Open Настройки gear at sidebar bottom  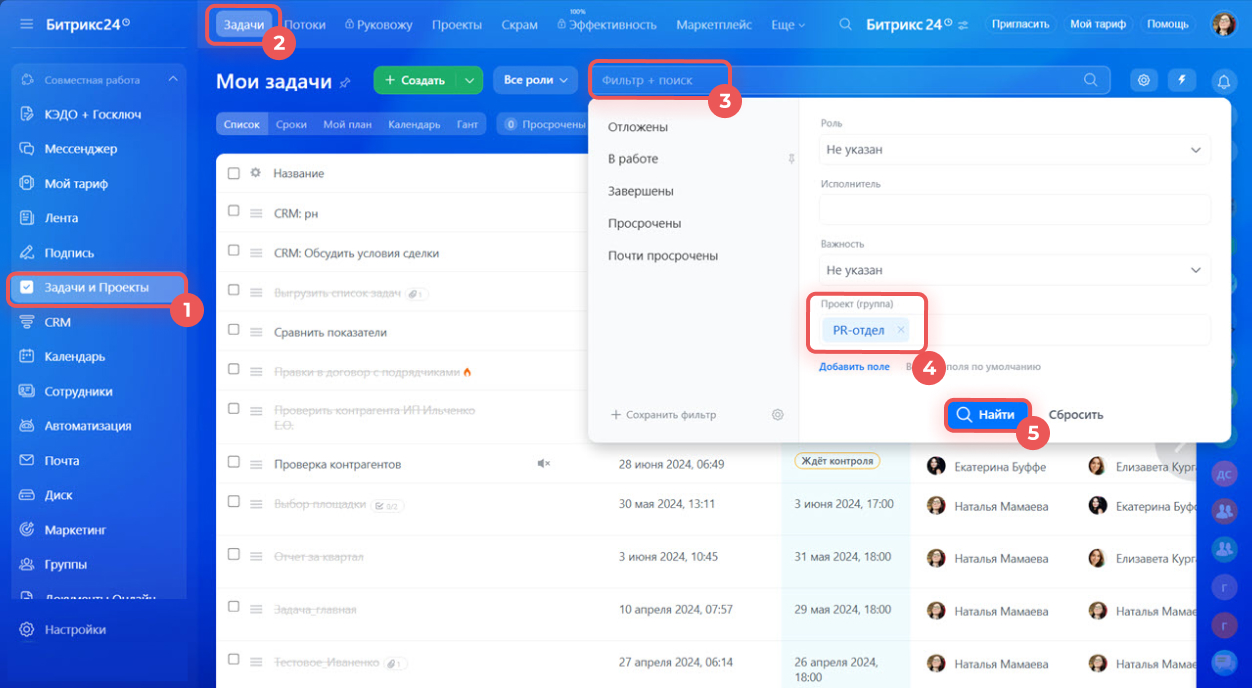click(27, 630)
